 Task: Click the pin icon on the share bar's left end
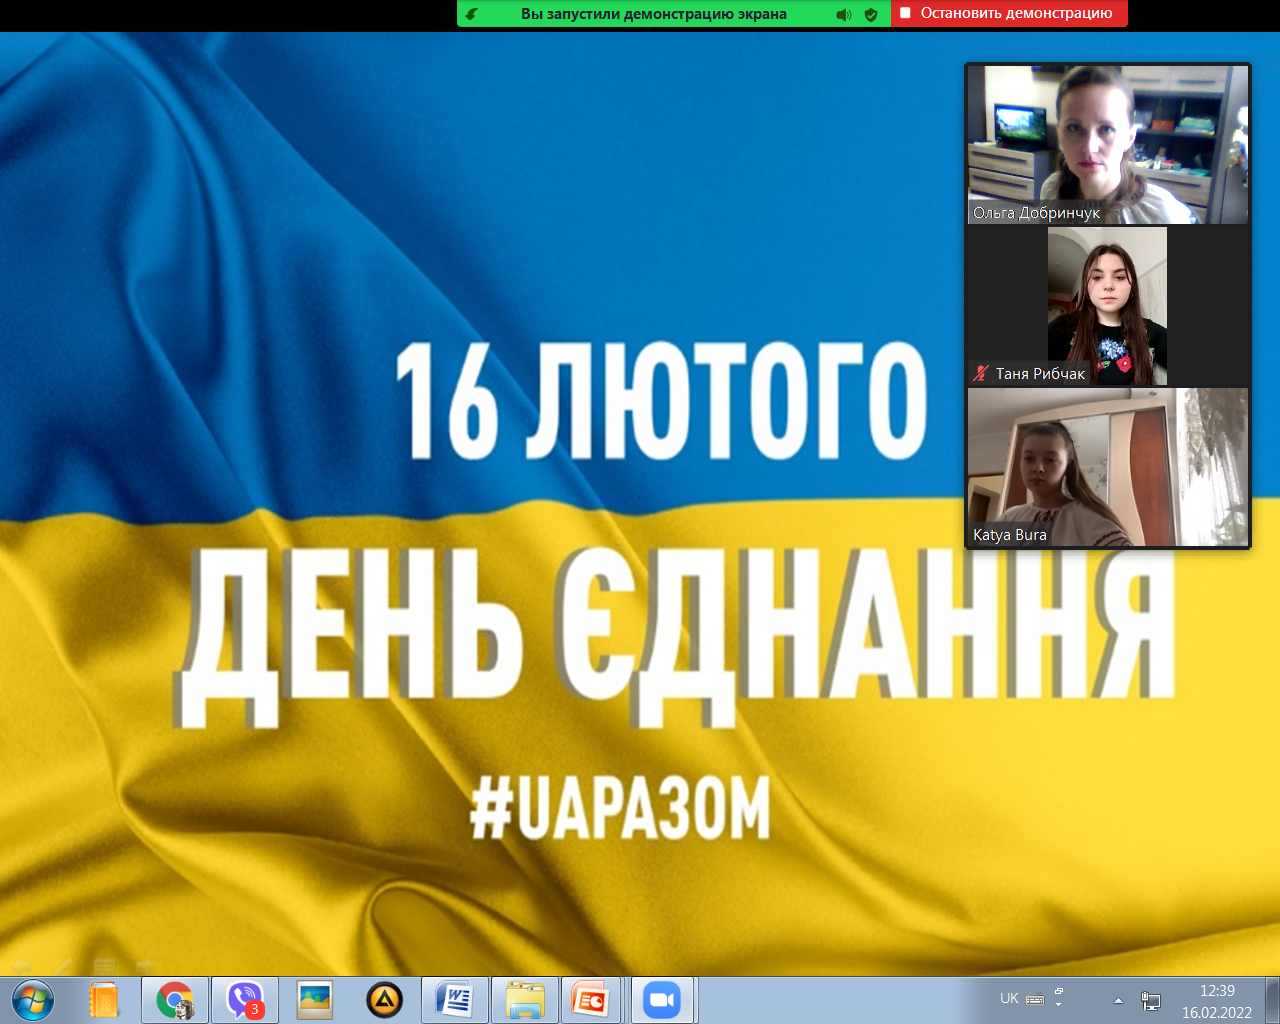click(x=472, y=14)
